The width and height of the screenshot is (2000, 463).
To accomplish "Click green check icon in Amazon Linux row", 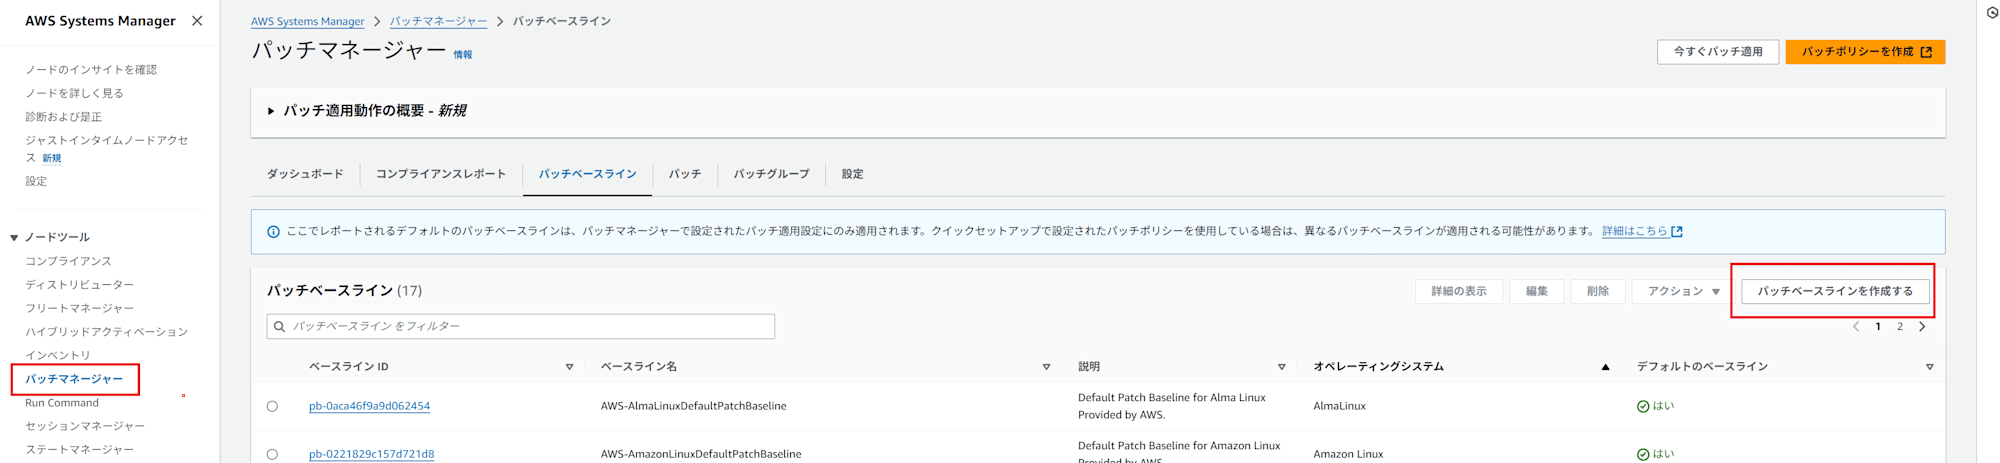I will 1643,454.
